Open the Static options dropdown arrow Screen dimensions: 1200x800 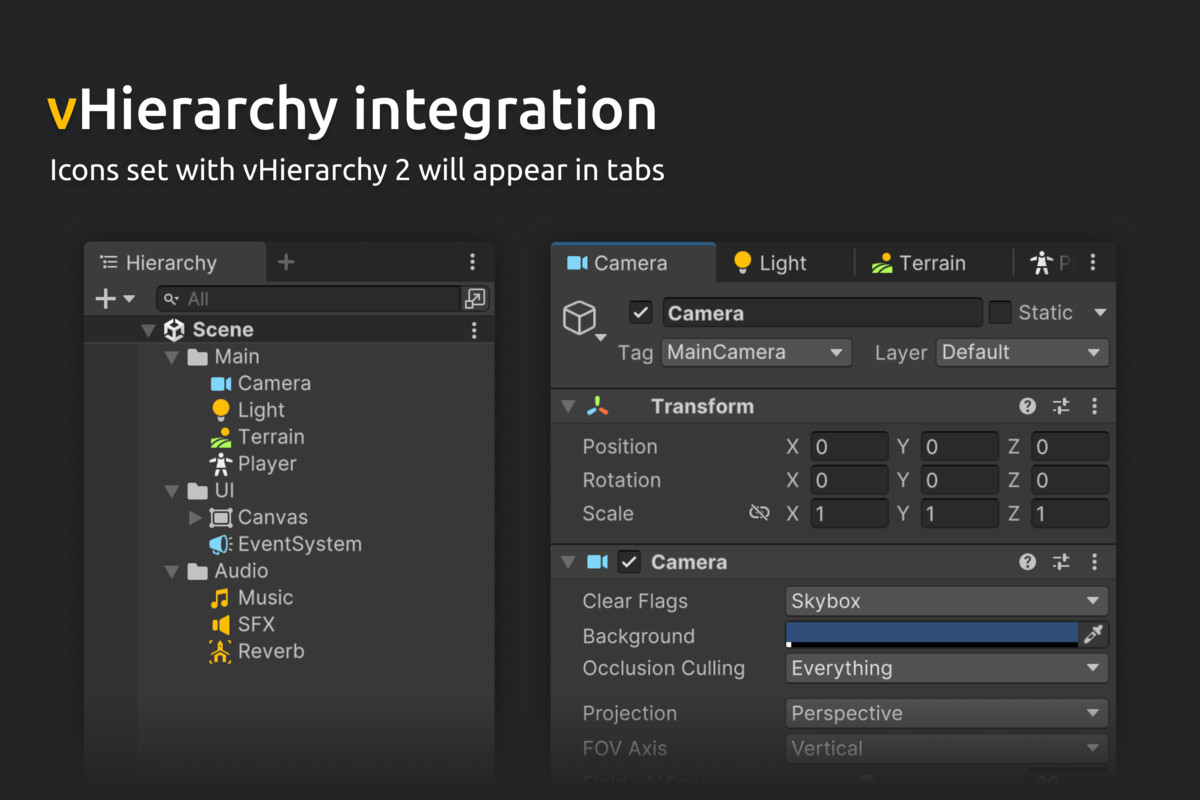[x=1100, y=312]
